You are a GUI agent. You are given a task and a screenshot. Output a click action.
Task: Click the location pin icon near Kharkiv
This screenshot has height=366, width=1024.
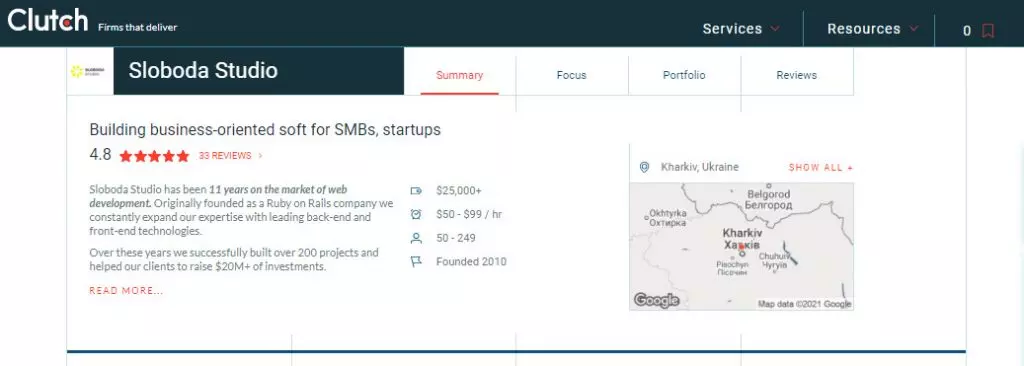pyautogui.click(x=645, y=167)
